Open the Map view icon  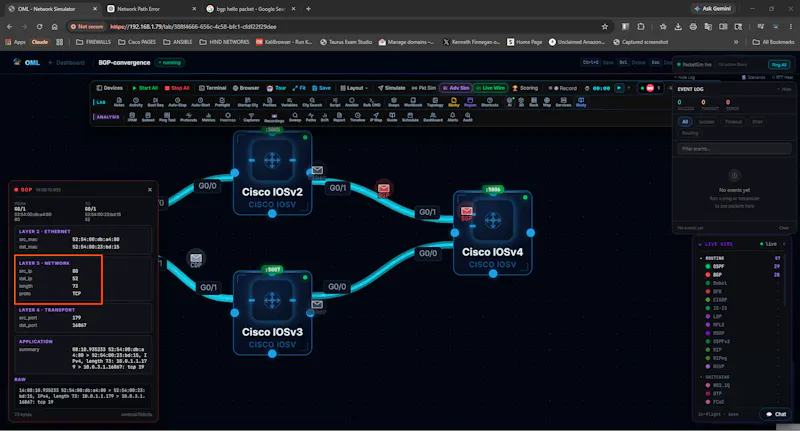[x=547, y=102]
